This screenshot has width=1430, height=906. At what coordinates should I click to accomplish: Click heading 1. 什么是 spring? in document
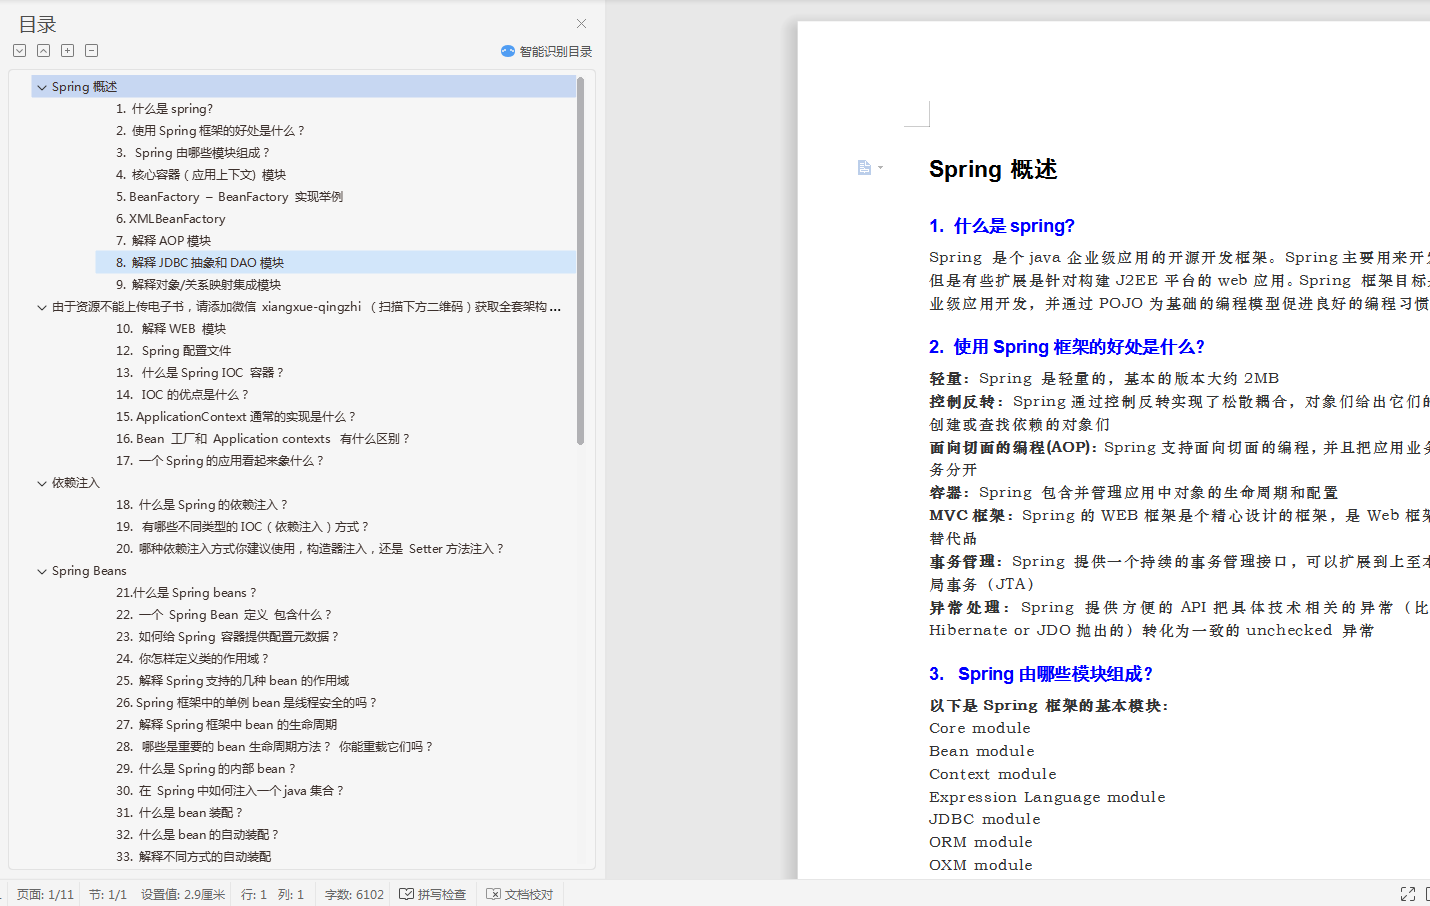point(1002,226)
